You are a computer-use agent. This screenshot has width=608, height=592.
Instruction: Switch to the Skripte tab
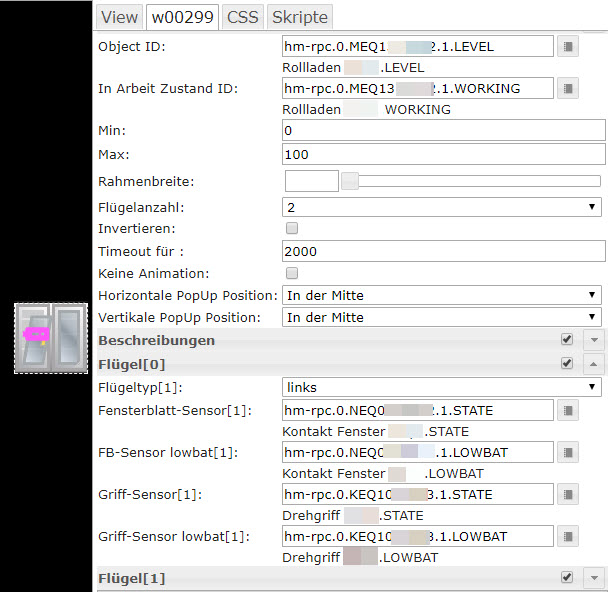(x=299, y=17)
